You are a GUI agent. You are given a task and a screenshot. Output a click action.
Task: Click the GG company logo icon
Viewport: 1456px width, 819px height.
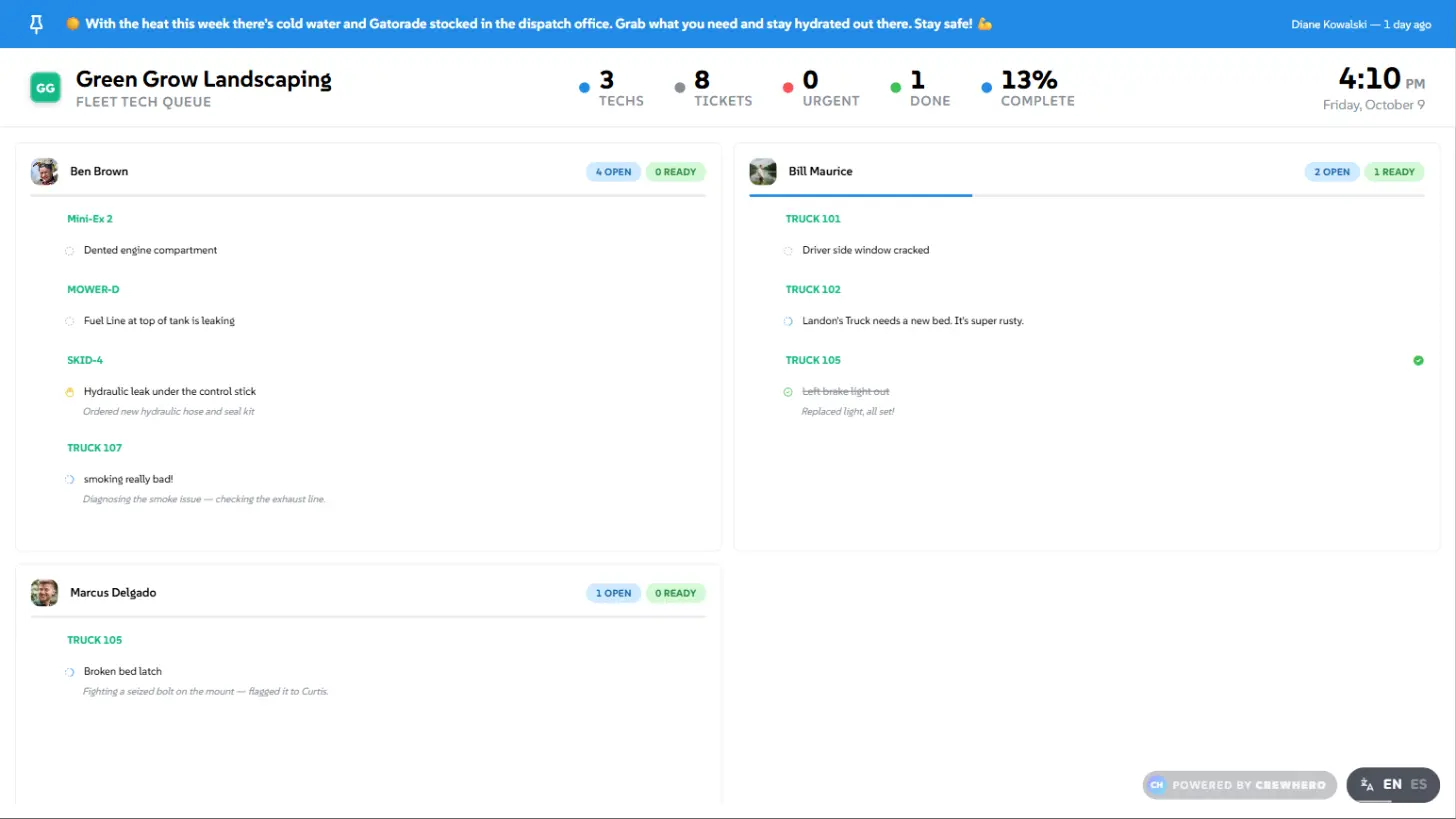[x=45, y=88]
